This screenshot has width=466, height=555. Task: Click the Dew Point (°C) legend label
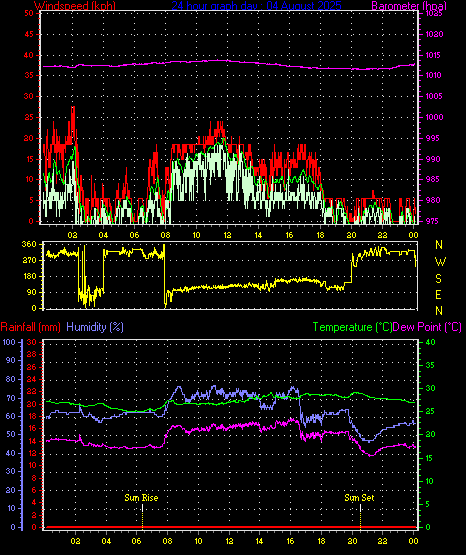(x=427, y=327)
